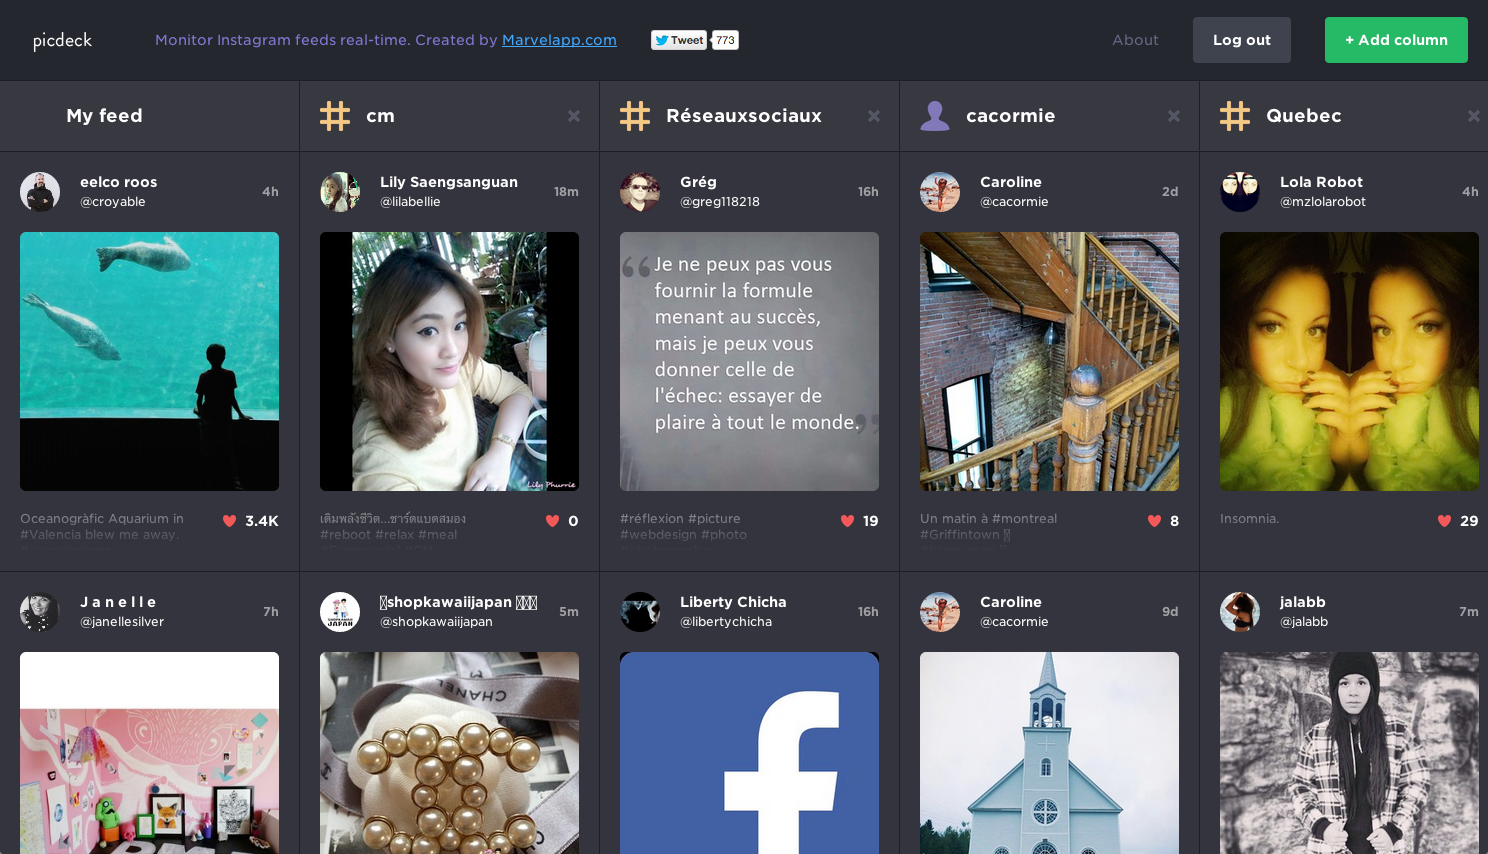
Task: Click the @greg118218 username
Action: coord(720,202)
